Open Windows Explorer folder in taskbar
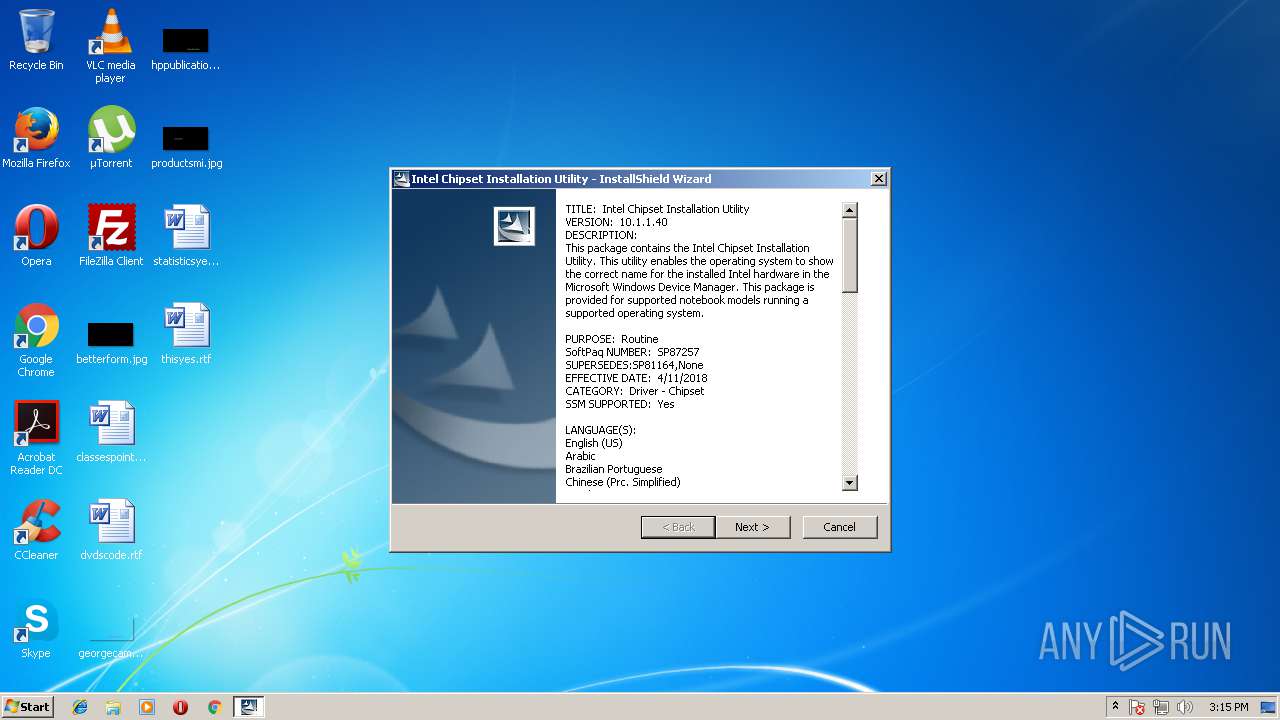This screenshot has width=1280, height=720. tap(113, 707)
